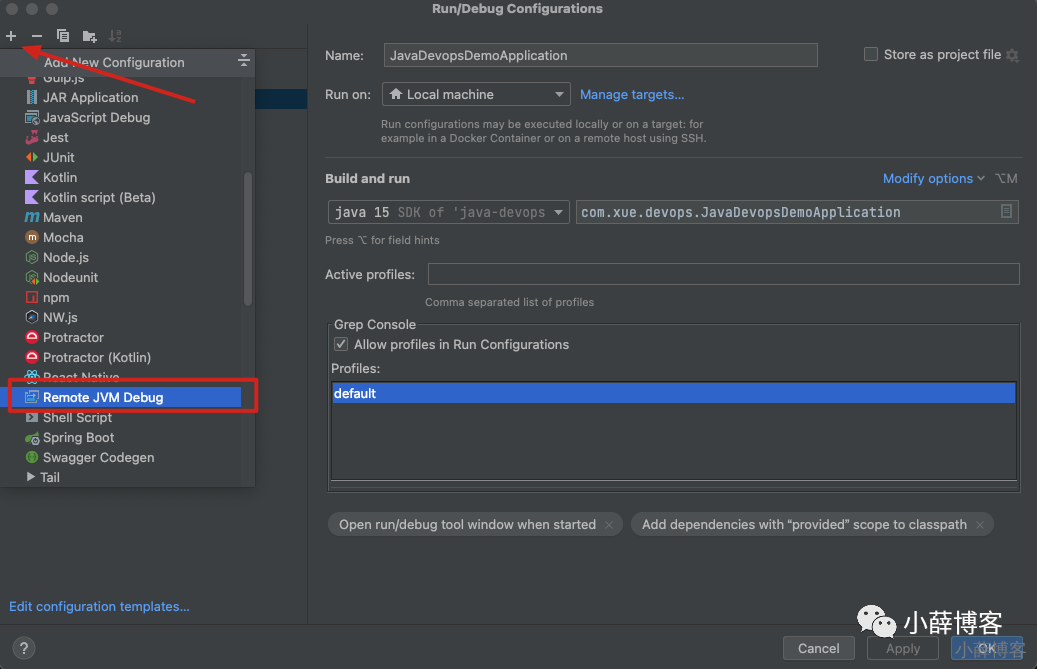Screen dimensions: 1037x669
Task: Click into the Name input field
Action: [601, 56]
